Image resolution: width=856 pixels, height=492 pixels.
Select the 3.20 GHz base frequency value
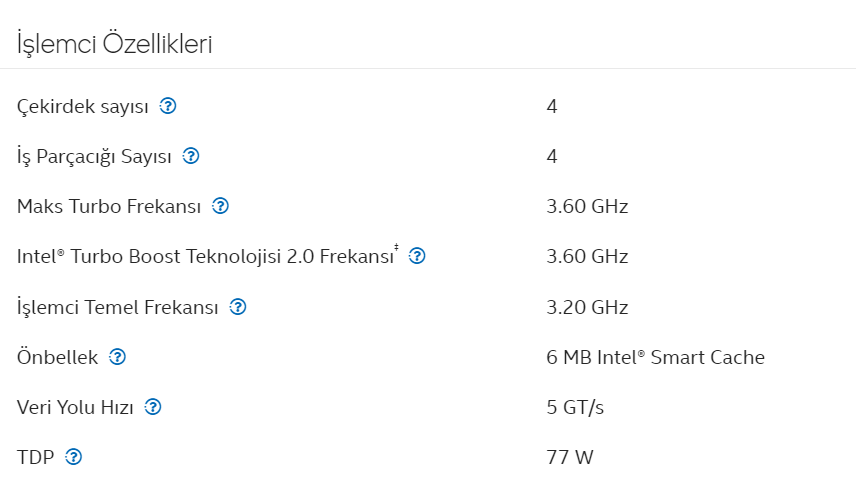coord(587,307)
